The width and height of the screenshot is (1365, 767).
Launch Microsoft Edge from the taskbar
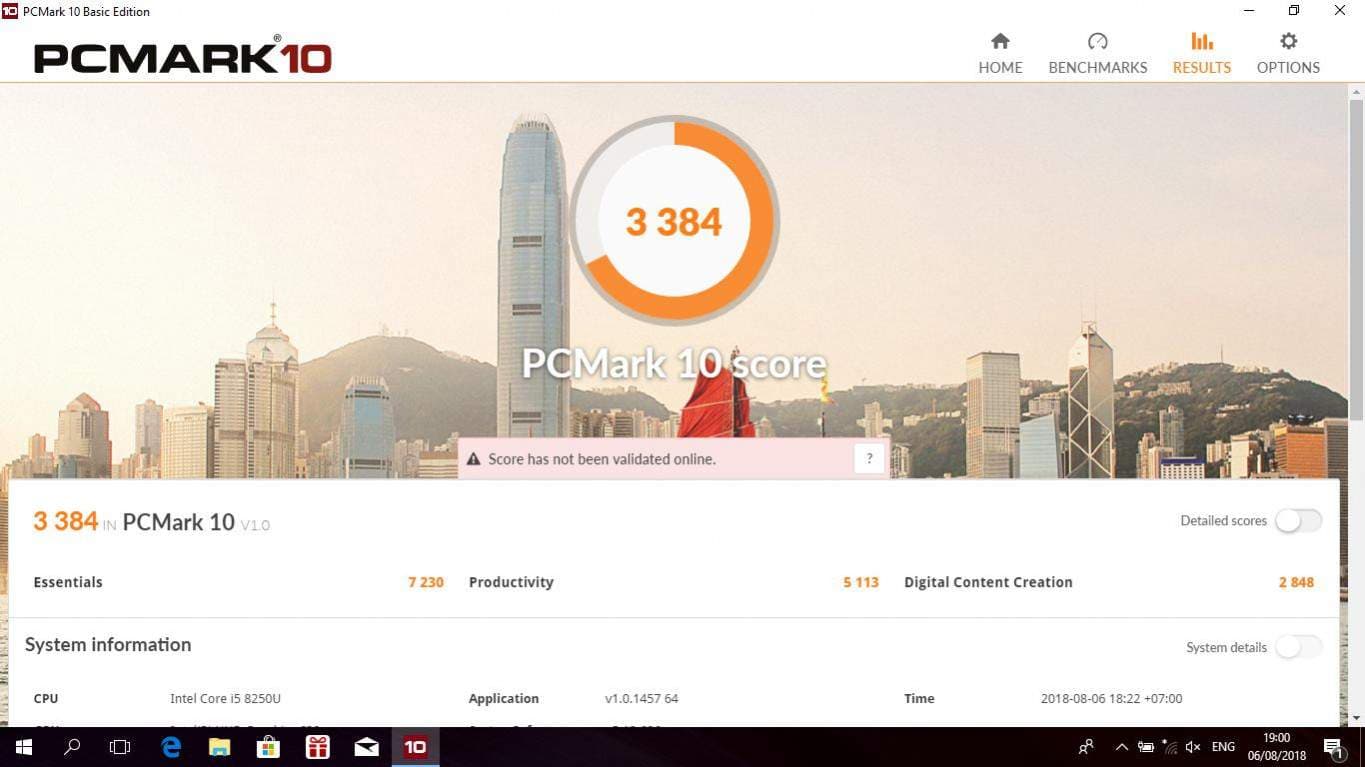pyautogui.click(x=171, y=747)
